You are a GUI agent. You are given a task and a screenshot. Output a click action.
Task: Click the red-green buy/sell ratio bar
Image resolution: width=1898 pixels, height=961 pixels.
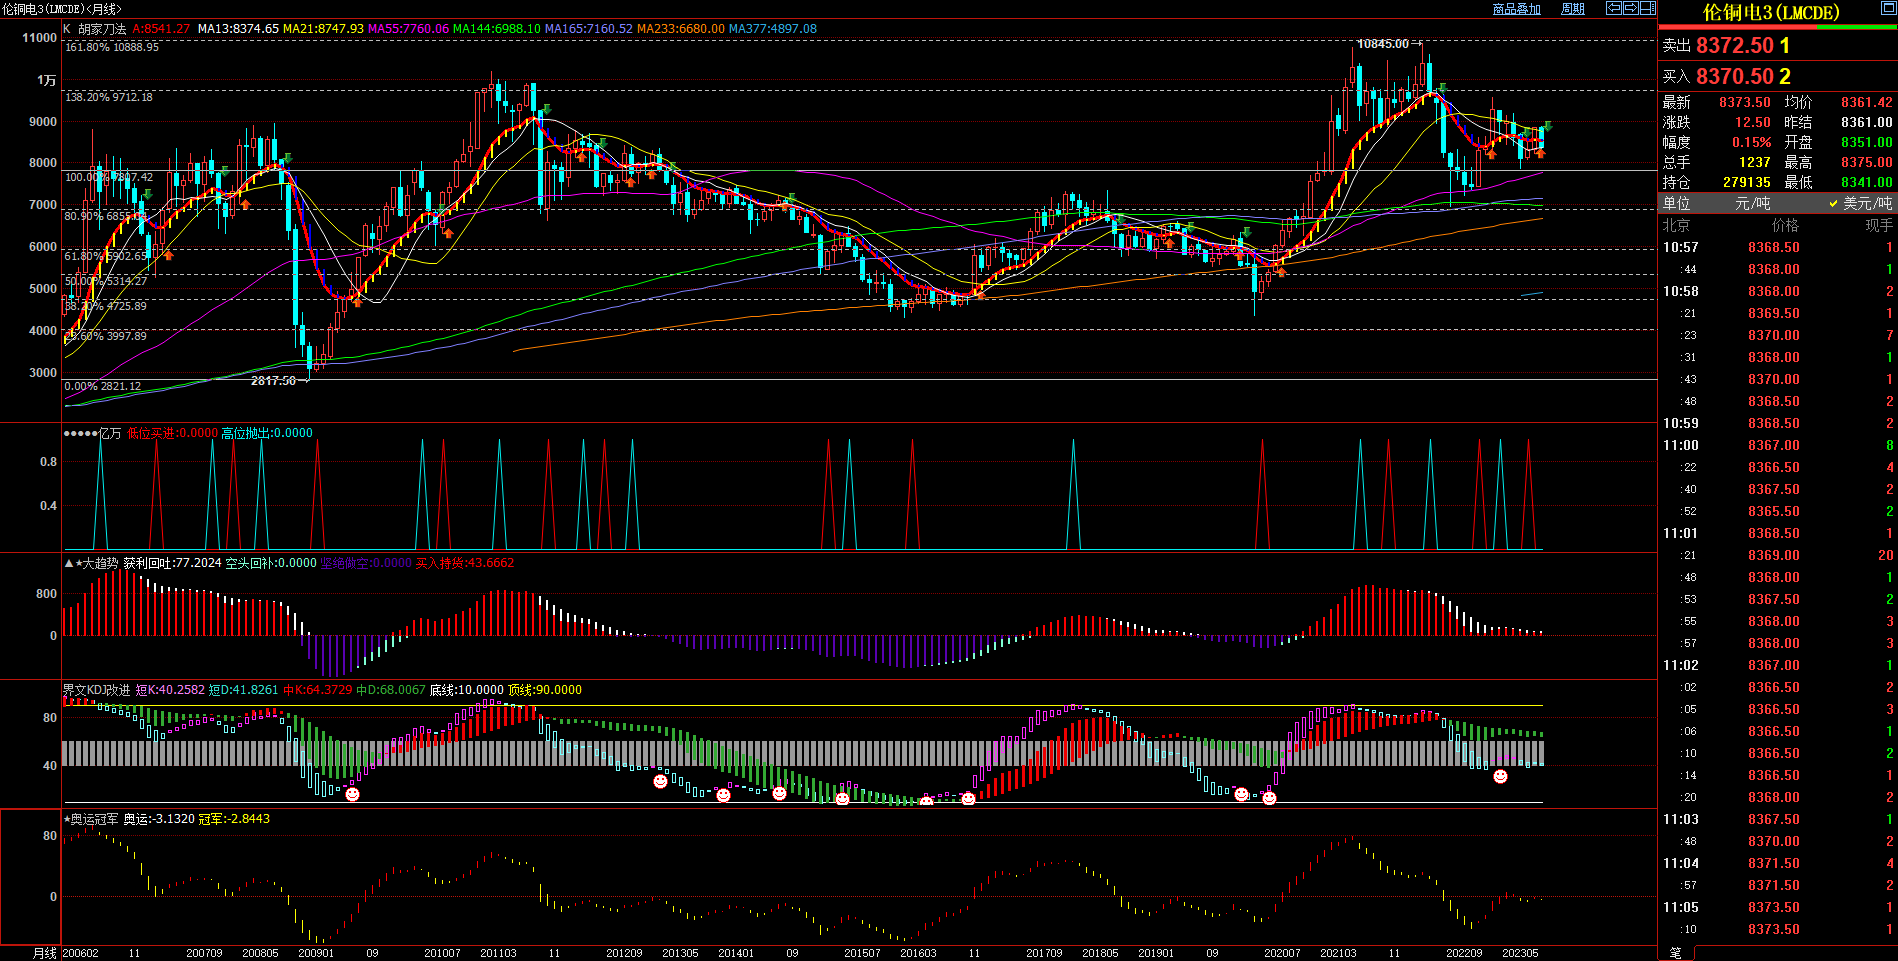1777,27
